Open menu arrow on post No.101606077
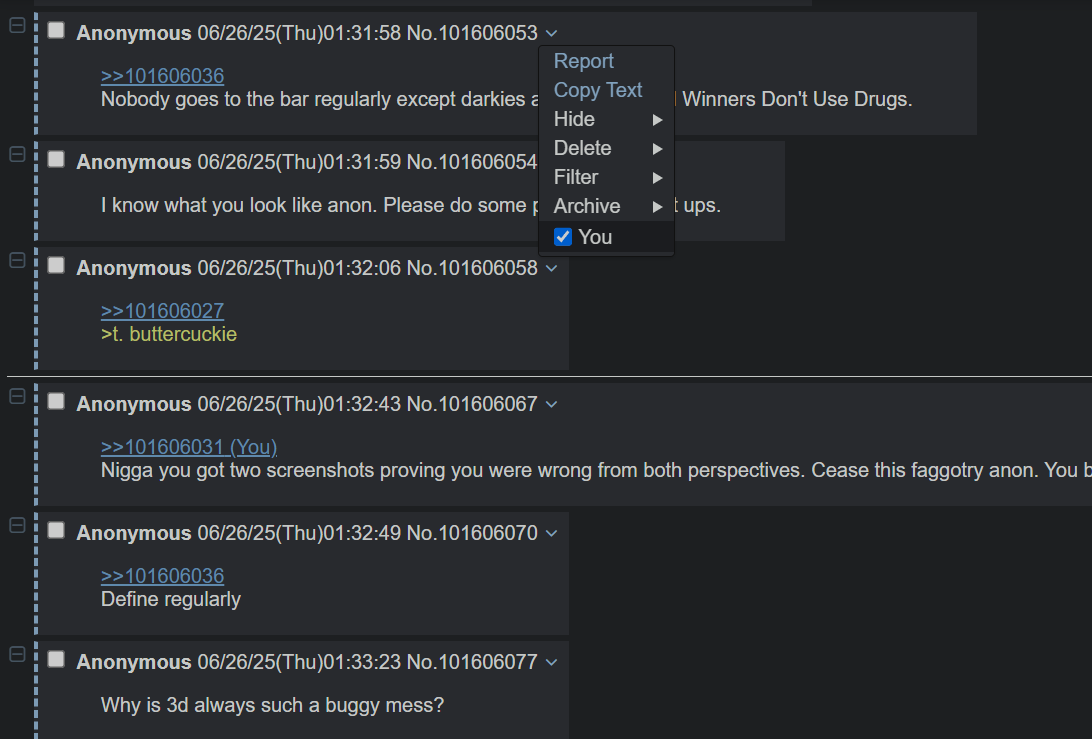1092x739 pixels. (x=552, y=662)
